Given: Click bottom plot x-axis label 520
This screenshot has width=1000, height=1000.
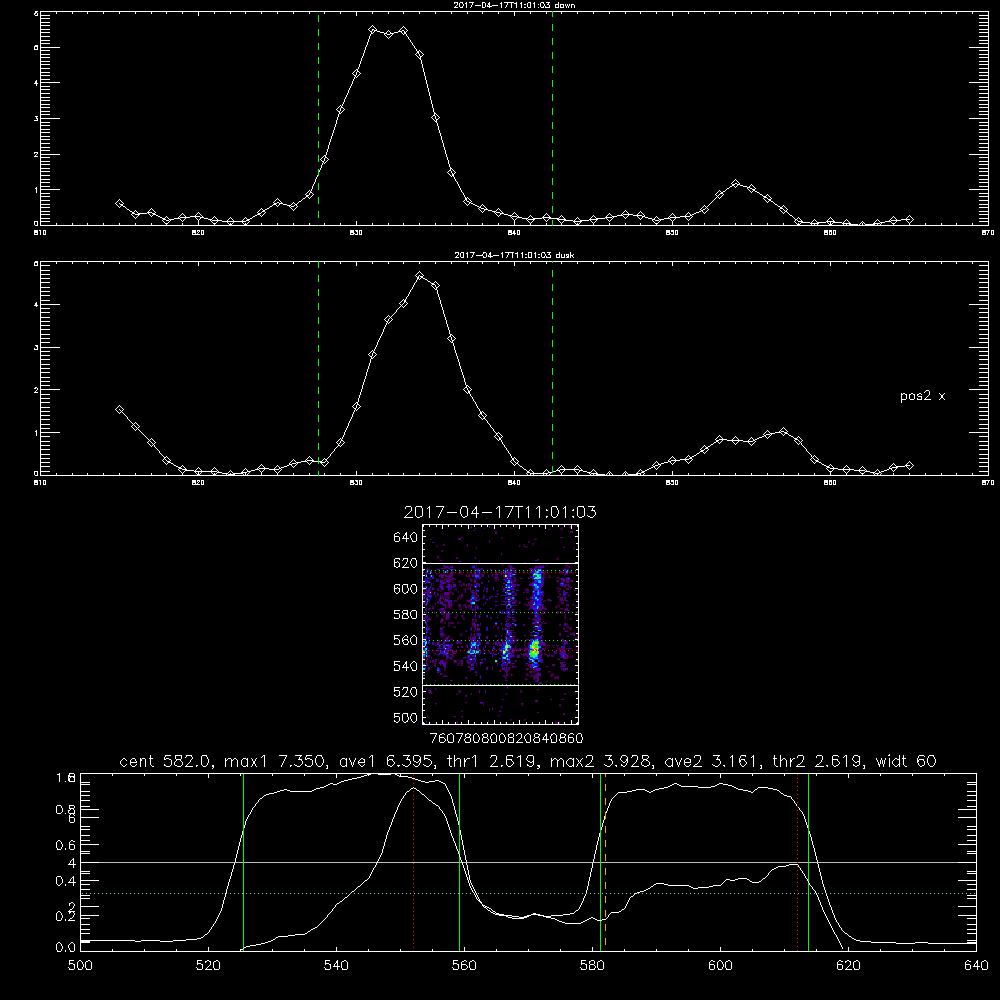Looking at the screenshot, I should point(208,966).
